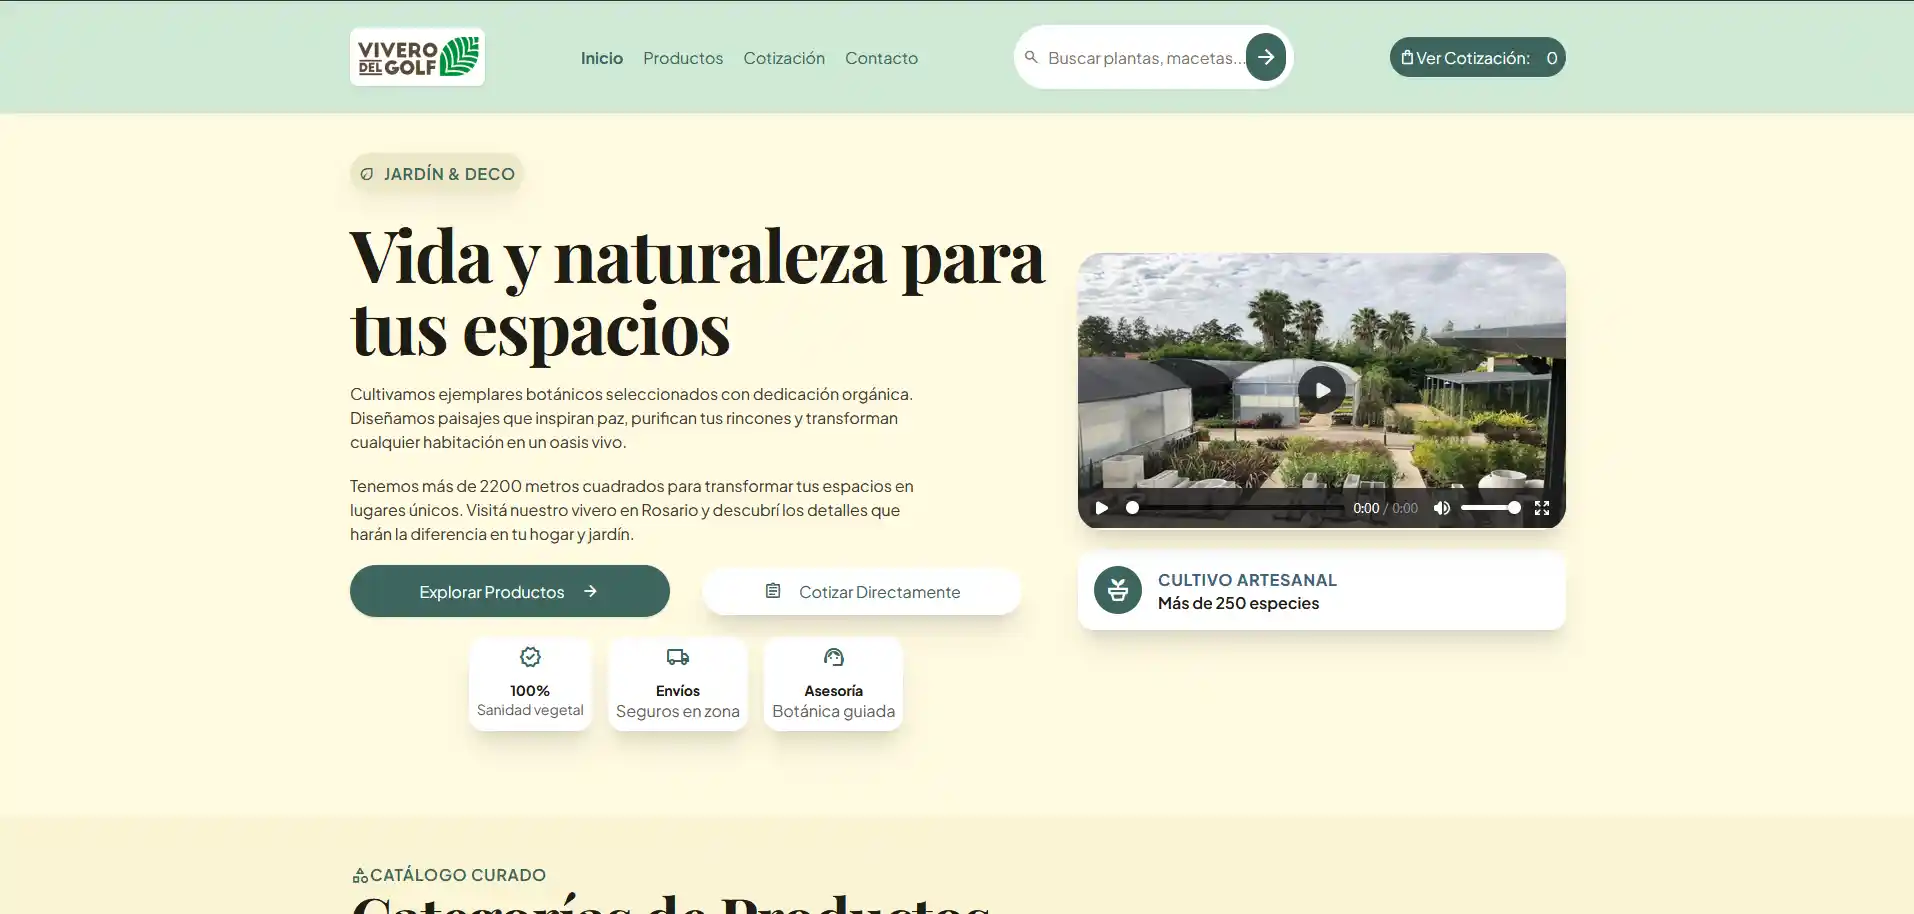The height and width of the screenshot is (914, 1914).
Task: Click the leaf icon beside JARDÍN & DECO
Action: click(x=367, y=174)
